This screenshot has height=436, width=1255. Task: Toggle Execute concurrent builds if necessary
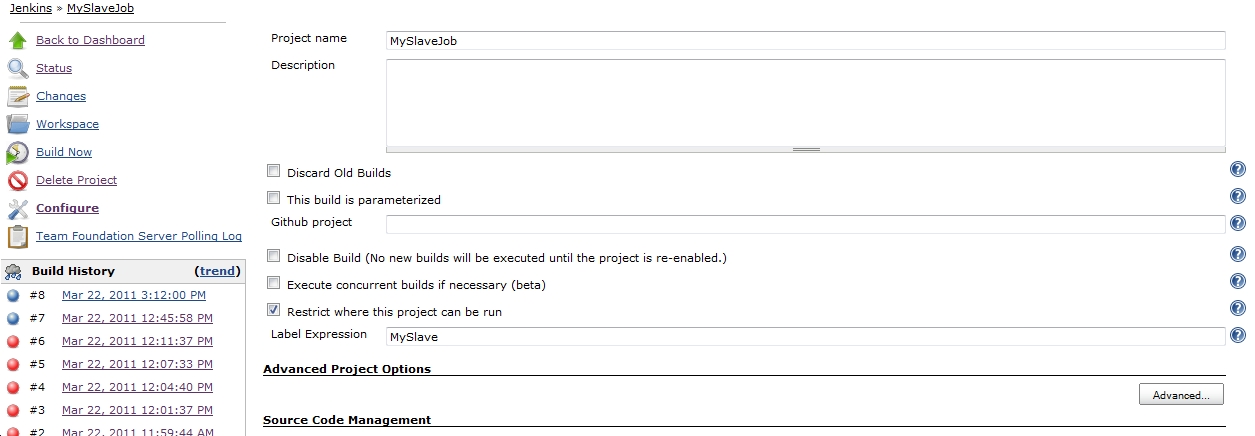[274, 284]
